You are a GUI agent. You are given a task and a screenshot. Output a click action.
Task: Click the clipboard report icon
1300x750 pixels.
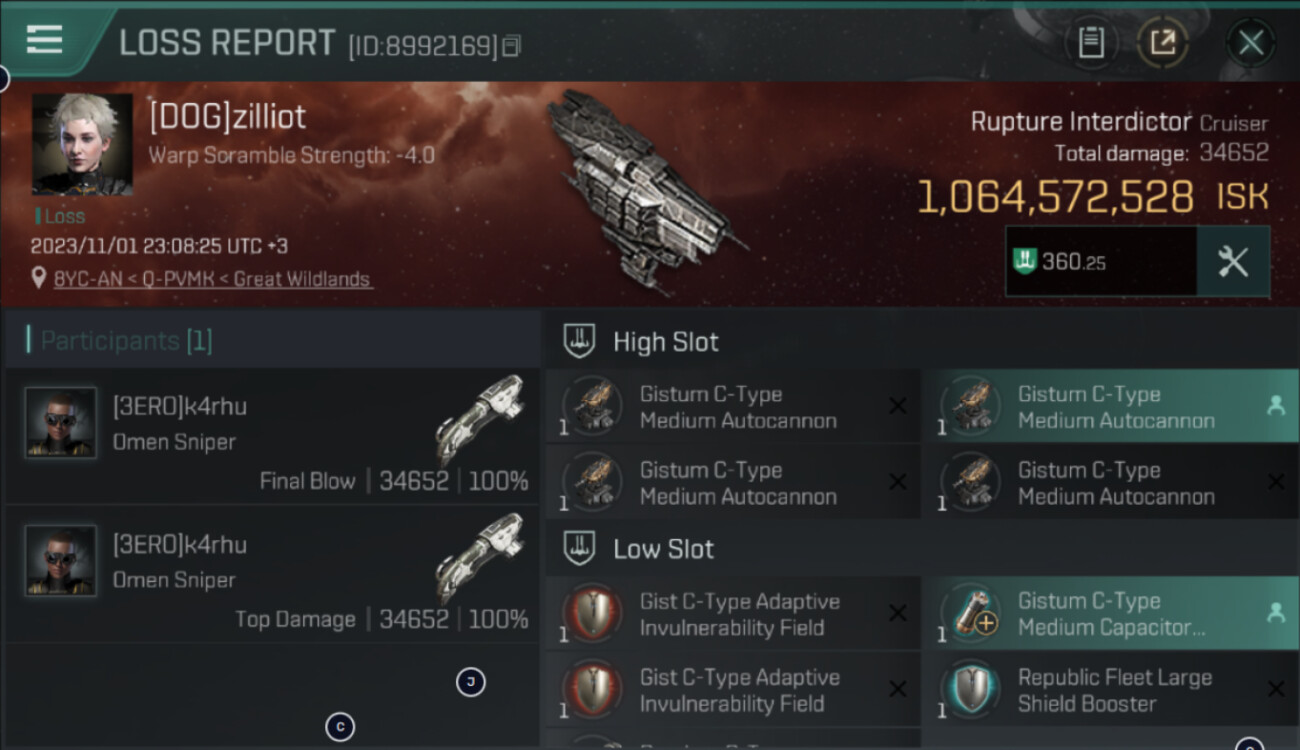coord(1091,43)
